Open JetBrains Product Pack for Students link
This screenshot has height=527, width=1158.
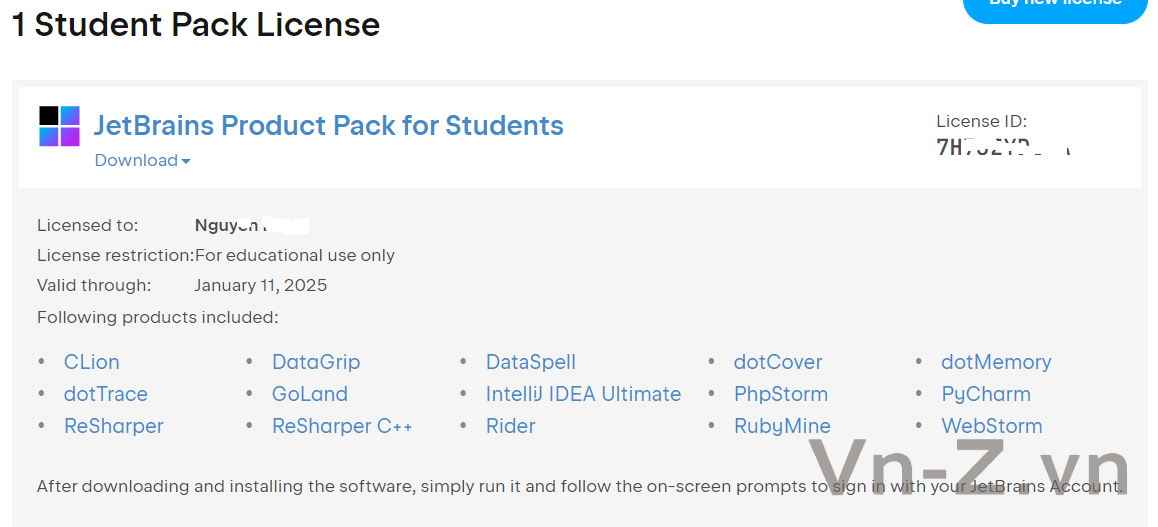[x=328, y=126]
